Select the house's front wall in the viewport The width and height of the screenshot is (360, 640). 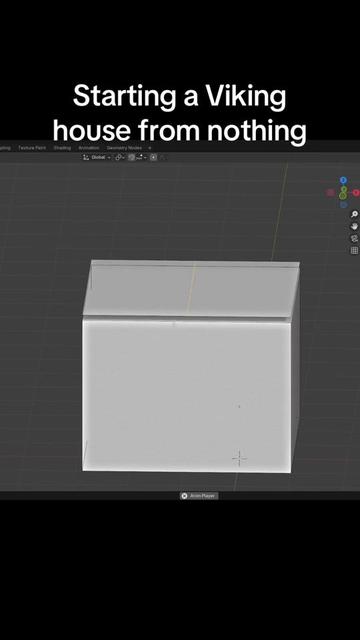point(187,396)
